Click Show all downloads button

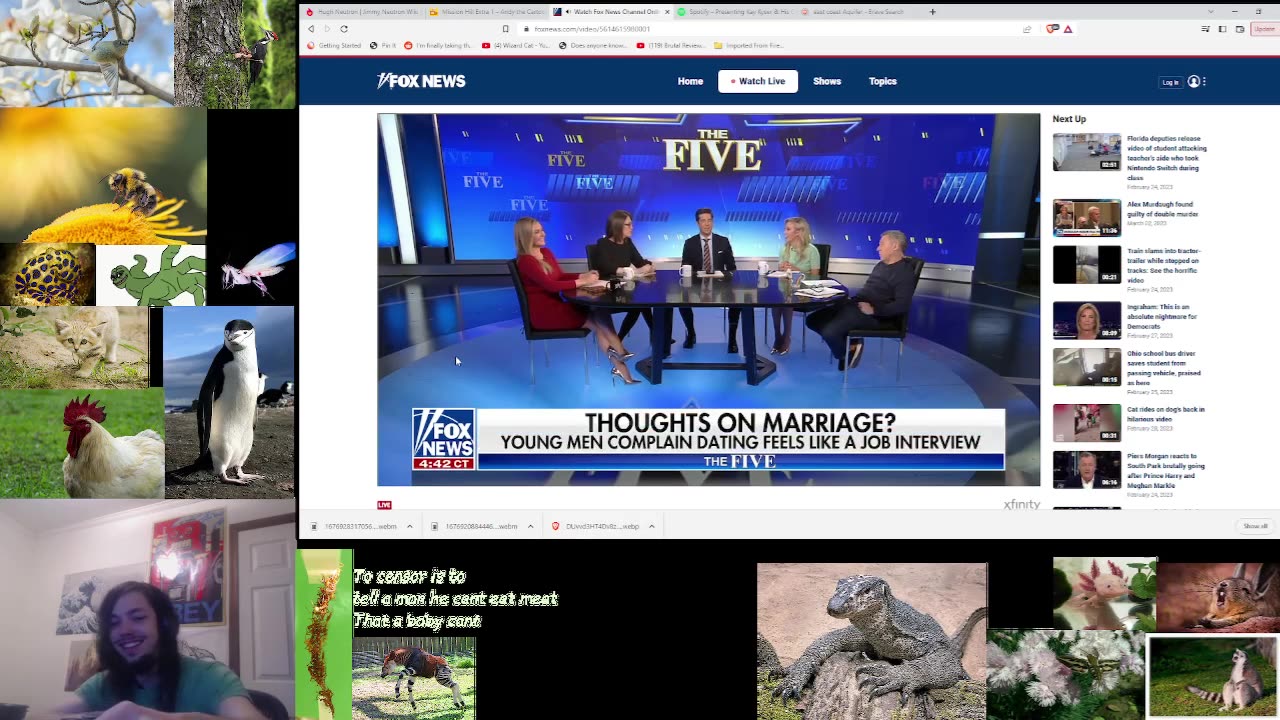(1255, 526)
